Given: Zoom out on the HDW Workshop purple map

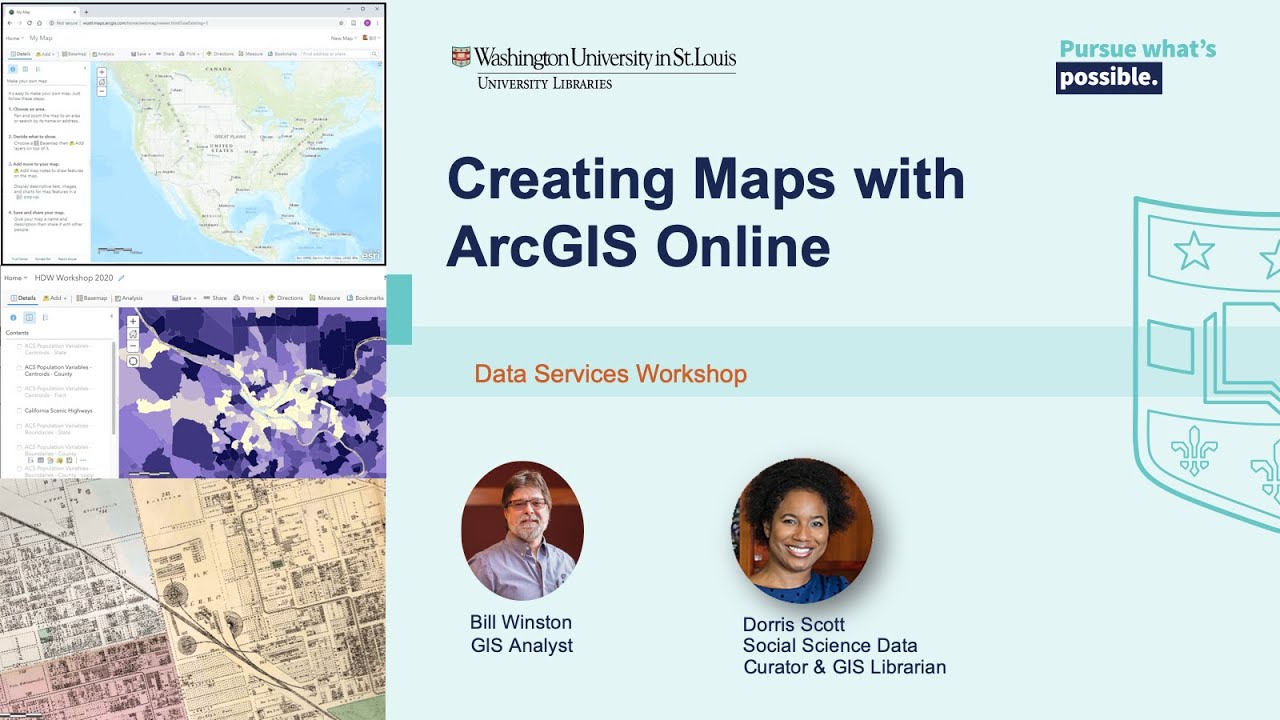Looking at the screenshot, I should (x=133, y=346).
